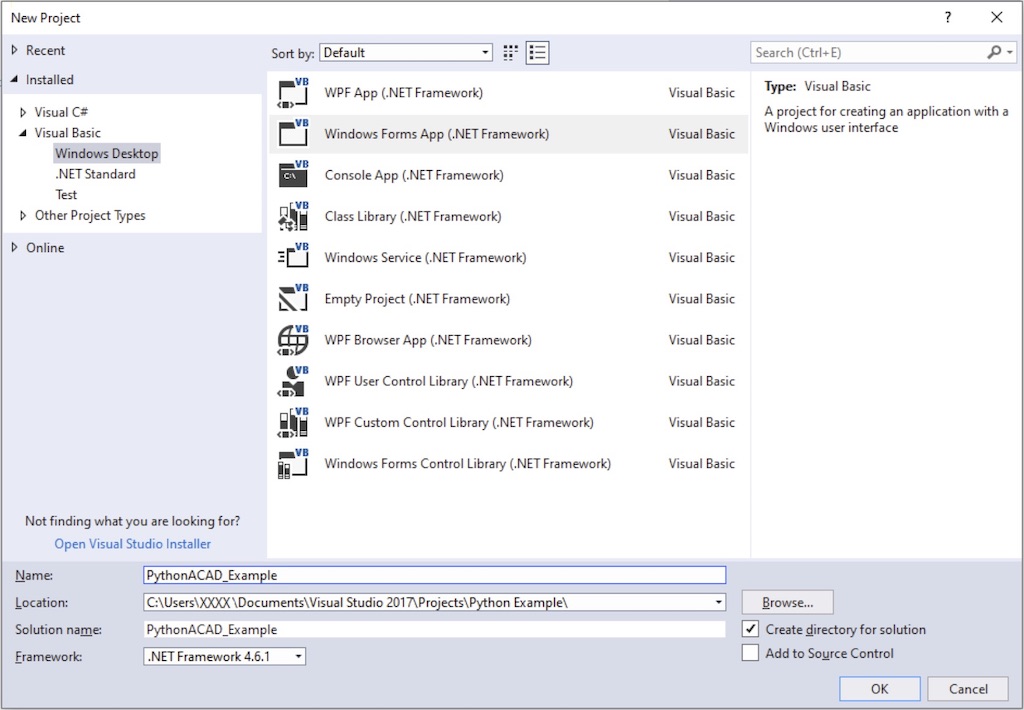Click the Solution name field
Screen dimensions: 1024x710
(434, 629)
